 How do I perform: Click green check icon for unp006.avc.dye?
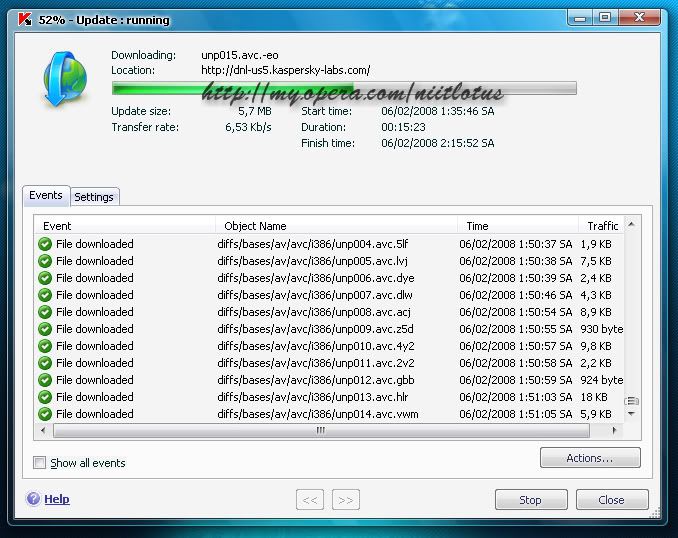[x=45, y=278]
